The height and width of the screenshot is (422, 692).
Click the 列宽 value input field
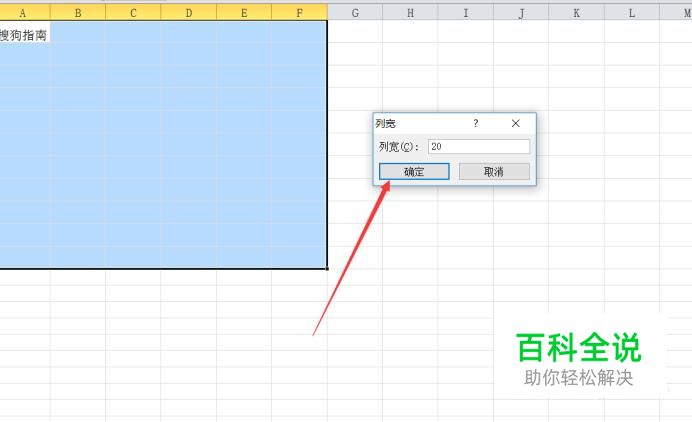point(478,147)
